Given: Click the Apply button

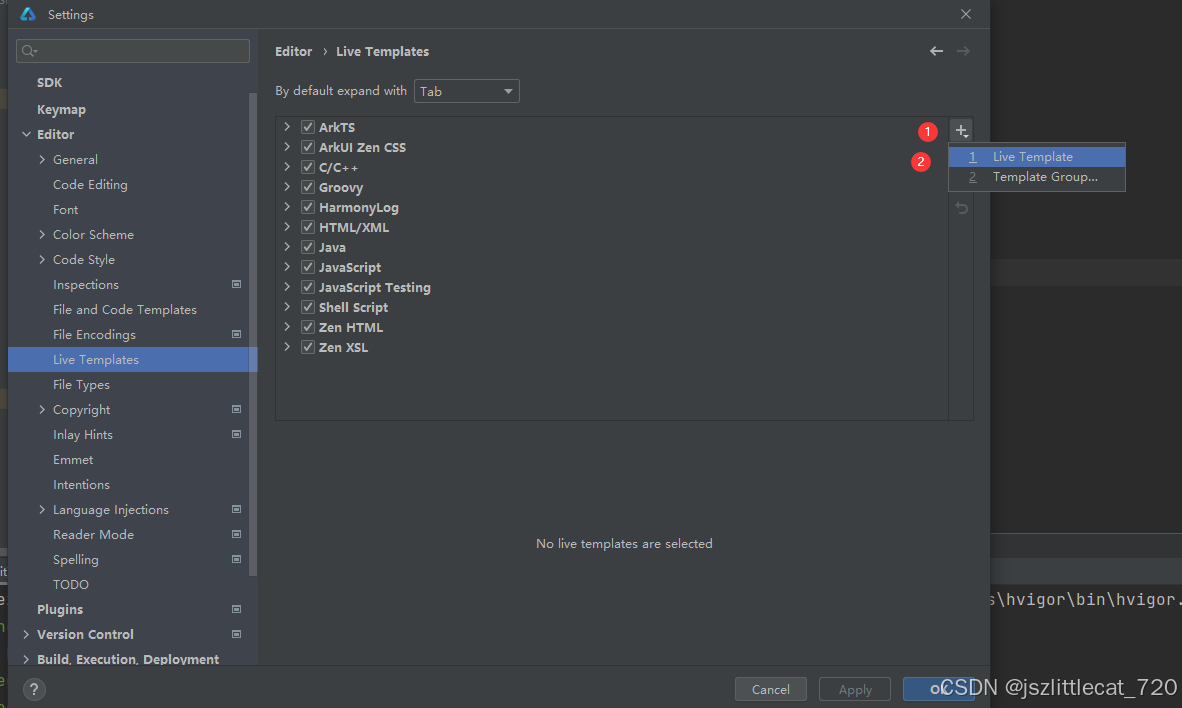Looking at the screenshot, I should pos(855,689).
